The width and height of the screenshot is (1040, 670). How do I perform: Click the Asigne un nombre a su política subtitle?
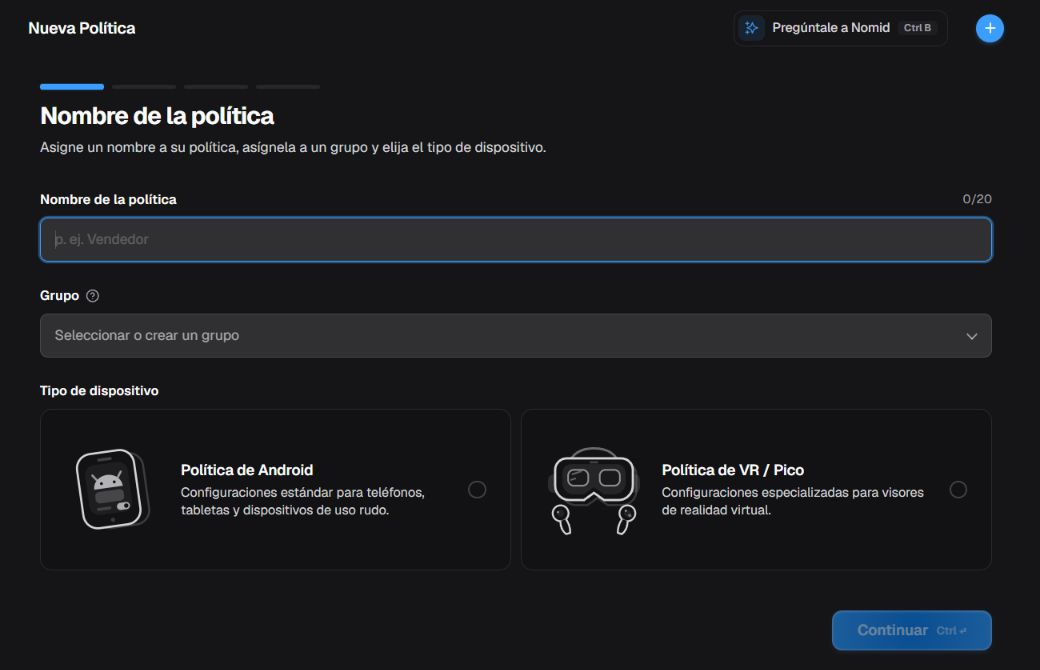click(292, 147)
